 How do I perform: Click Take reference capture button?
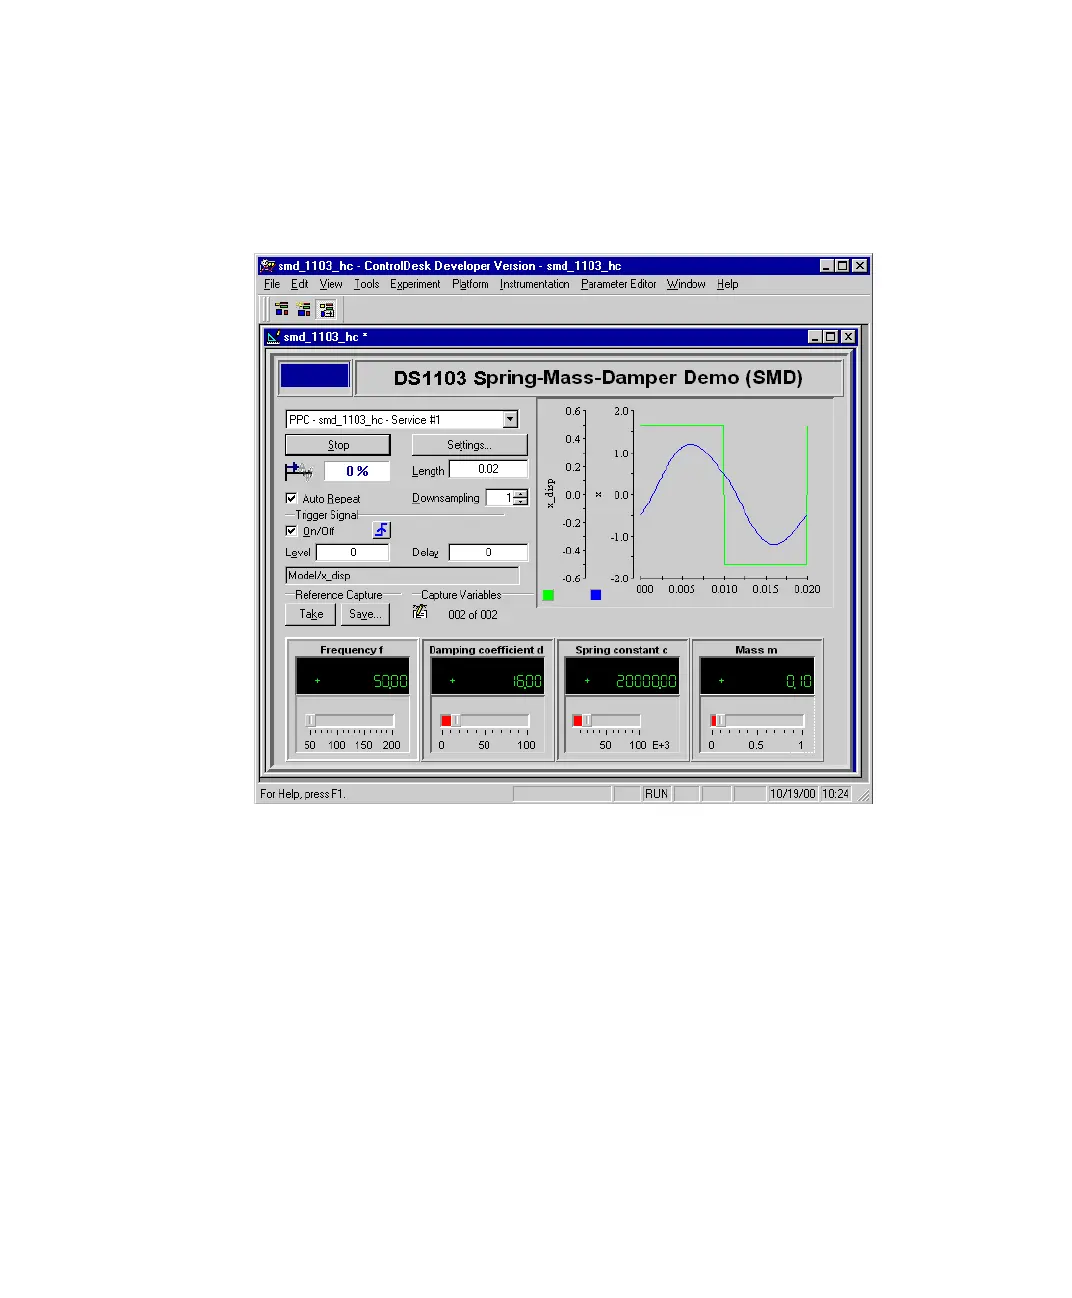tap(311, 614)
